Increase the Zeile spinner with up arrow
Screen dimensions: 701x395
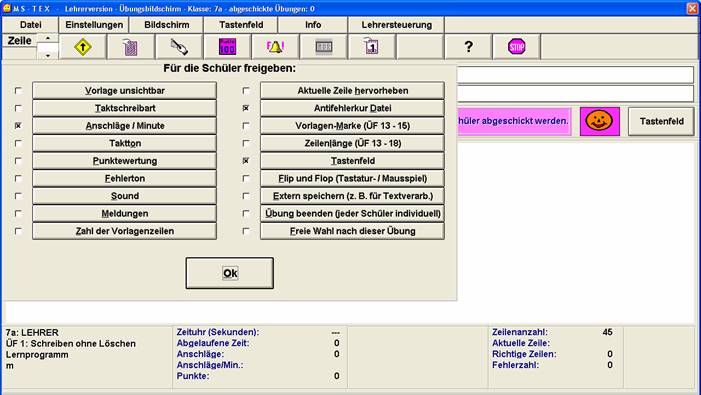47,38
